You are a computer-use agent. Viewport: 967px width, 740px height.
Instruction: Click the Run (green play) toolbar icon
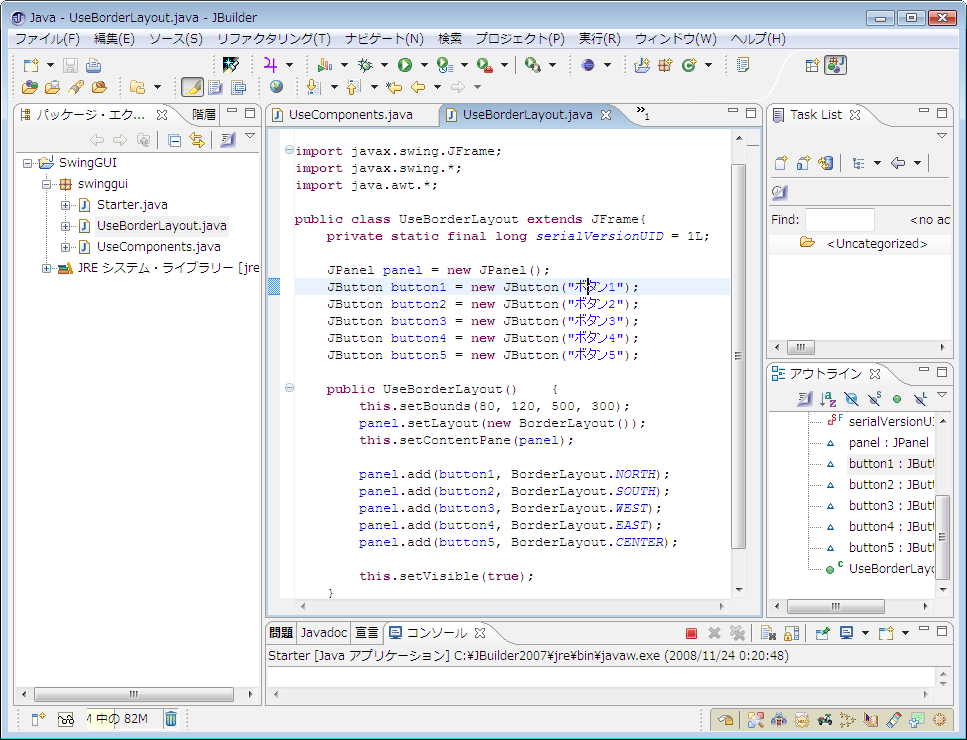404,65
